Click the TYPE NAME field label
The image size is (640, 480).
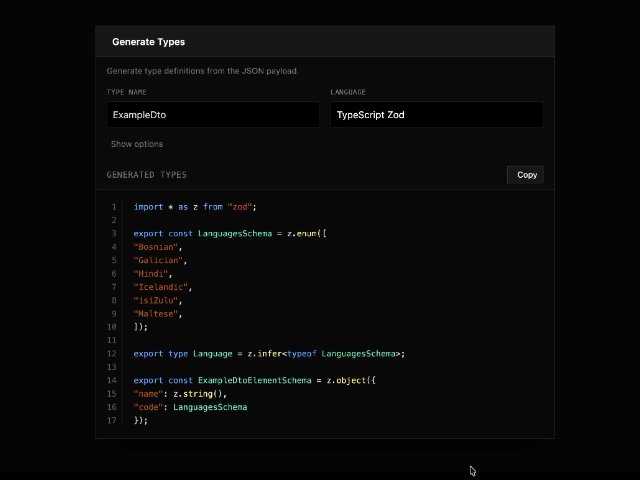point(127,92)
